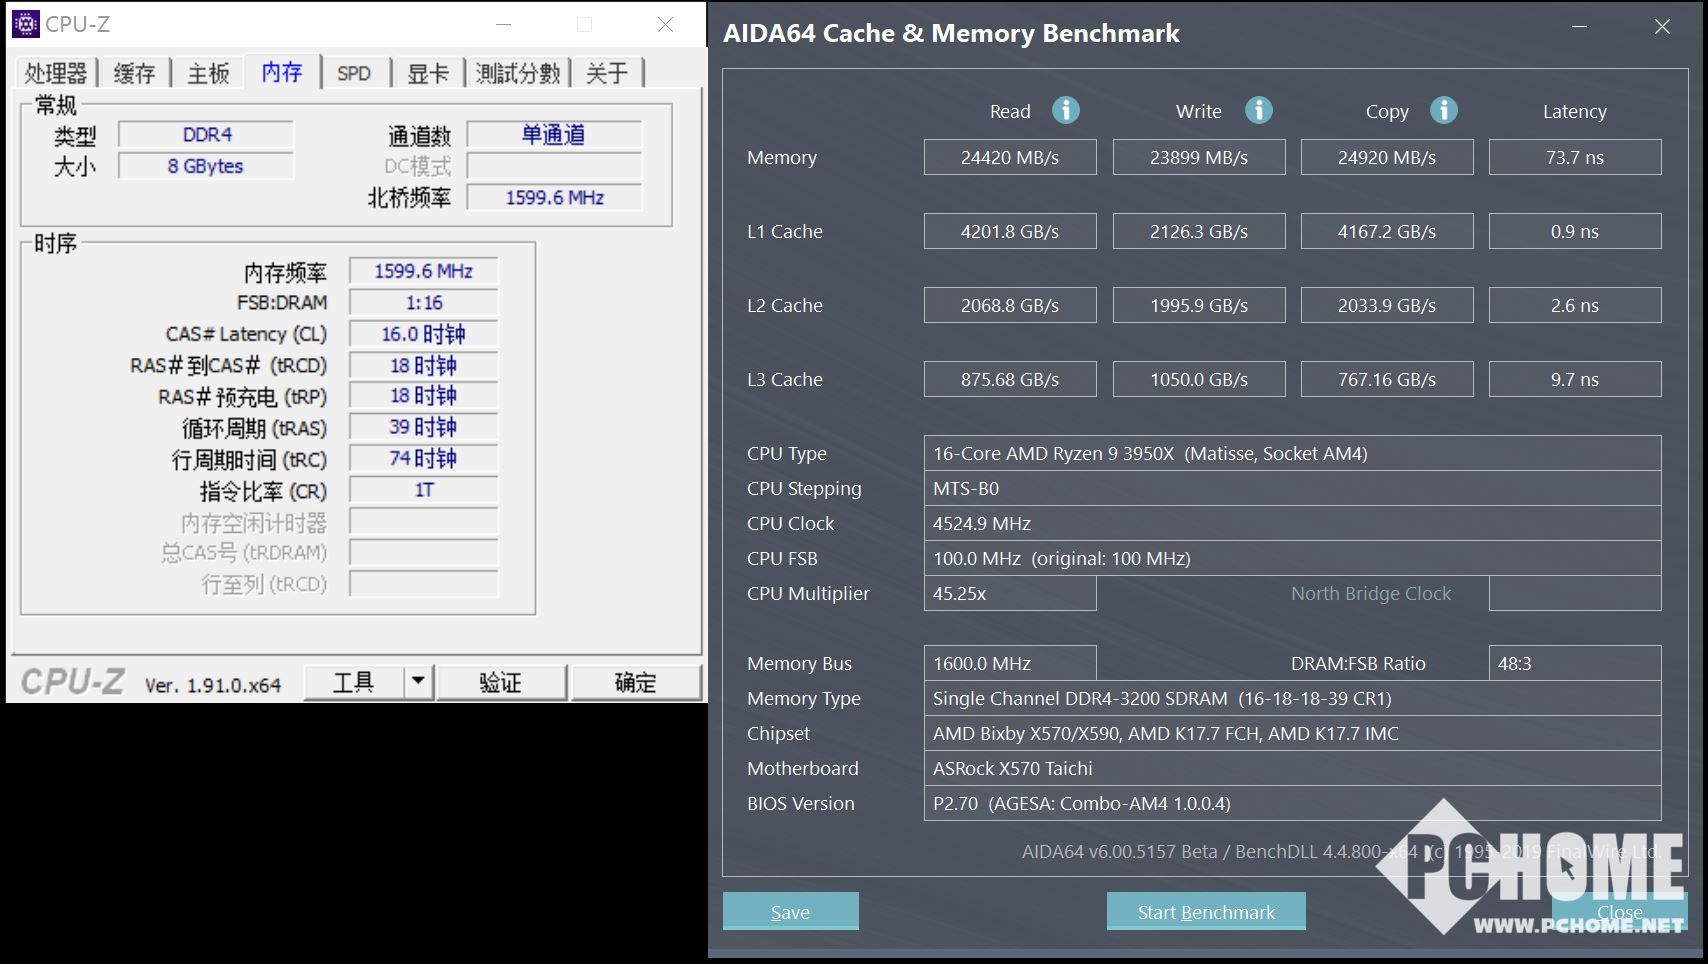
Task: Click the L1 Cache Copy value 4167.2 GB/s
Action: click(1387, 231)
